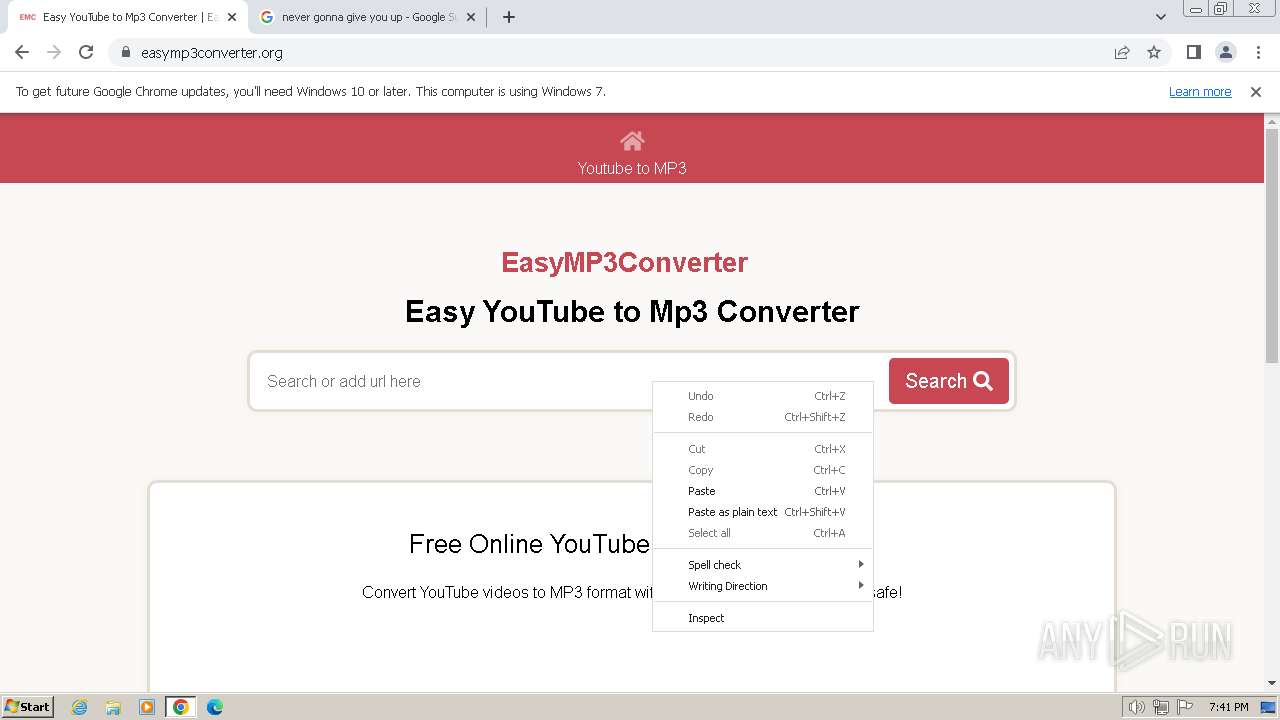Image resolution: width=1280 pixels, height=720 pixels.
Task: Choose Undo in the context menu
Action: [x=763, y=396]
